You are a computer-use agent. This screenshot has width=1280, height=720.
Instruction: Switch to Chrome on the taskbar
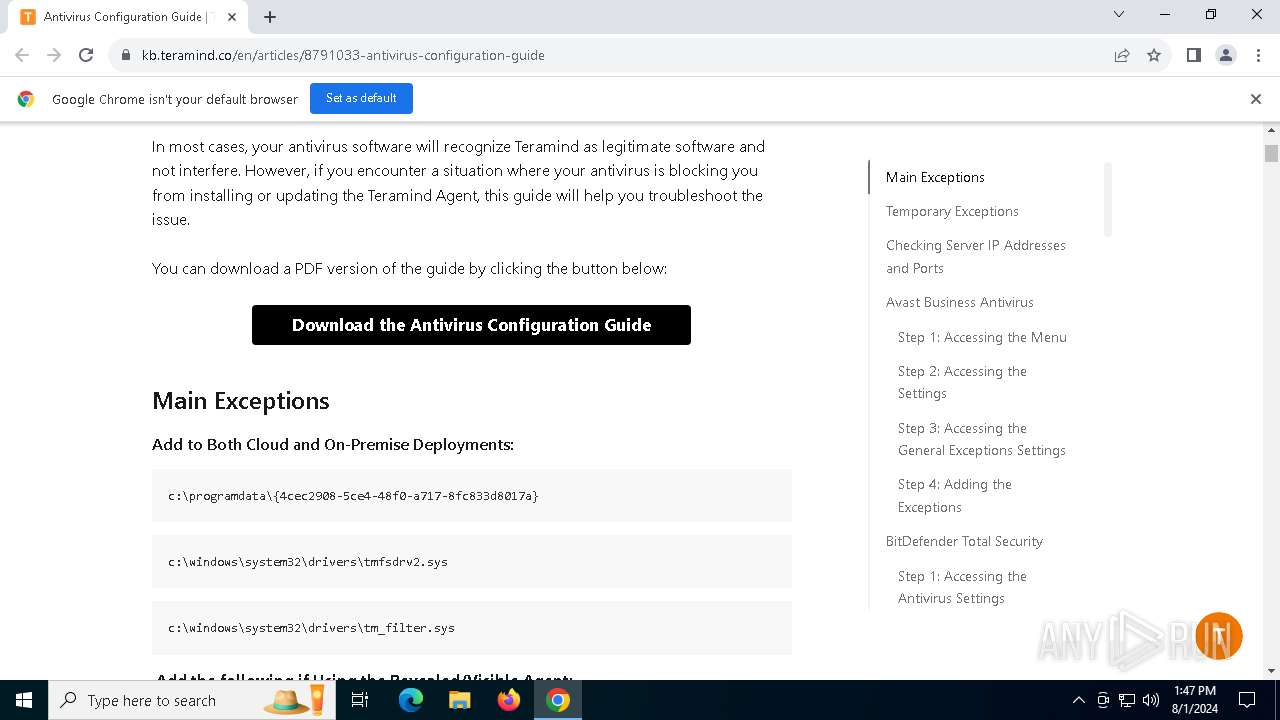point(558,700)
